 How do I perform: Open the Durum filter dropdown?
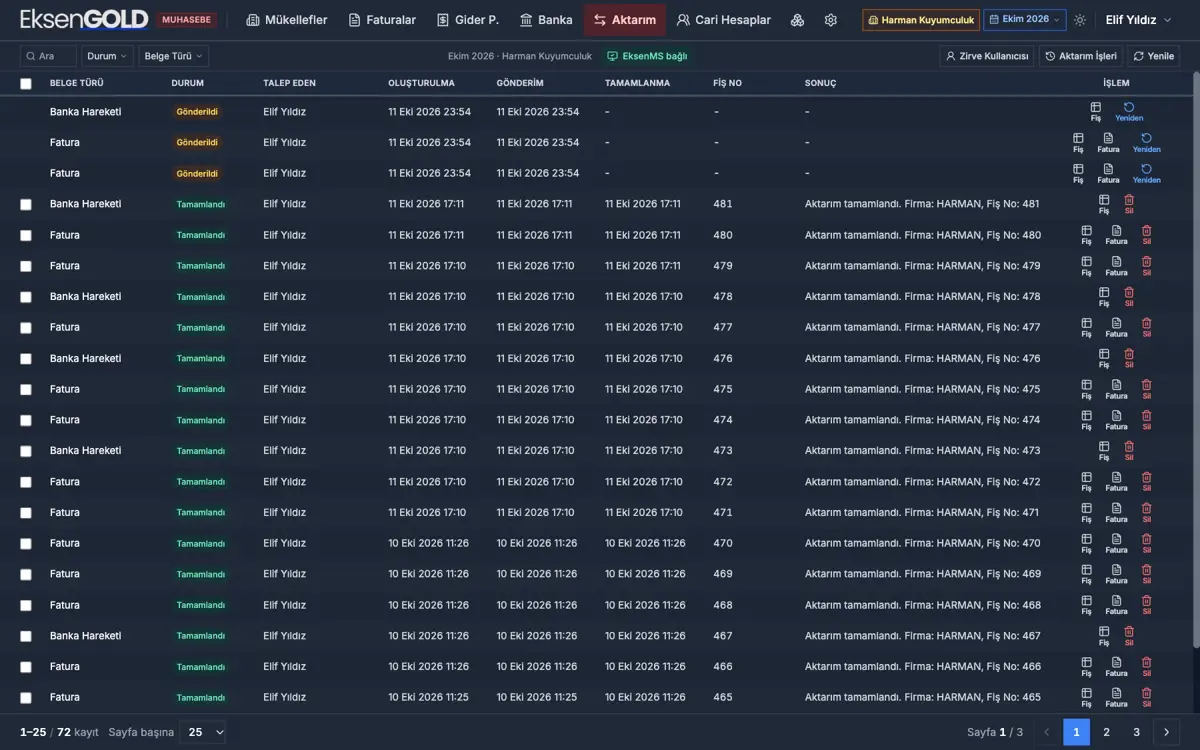(107, 56)
